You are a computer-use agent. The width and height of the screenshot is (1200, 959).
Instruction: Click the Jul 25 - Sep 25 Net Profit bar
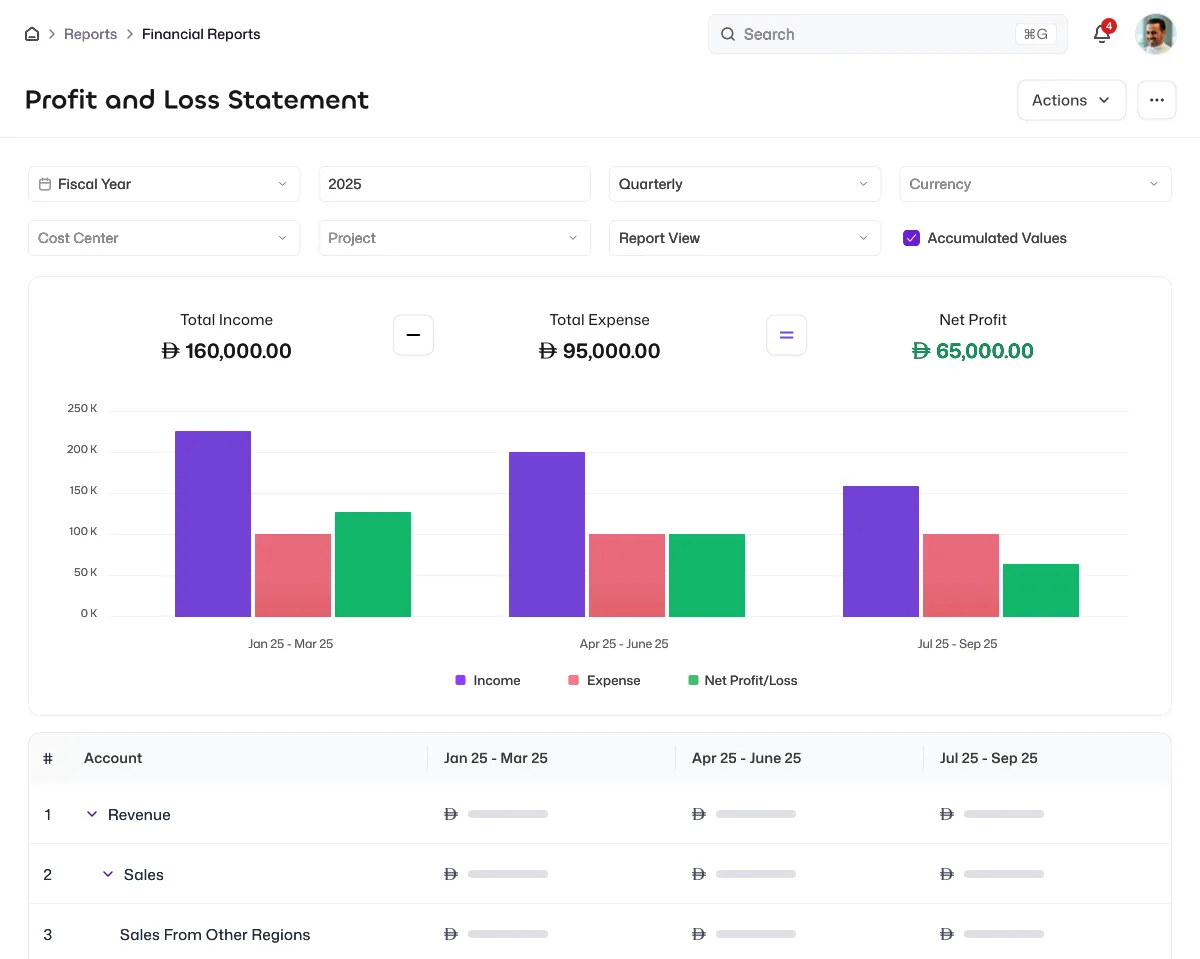(1041, 590)
